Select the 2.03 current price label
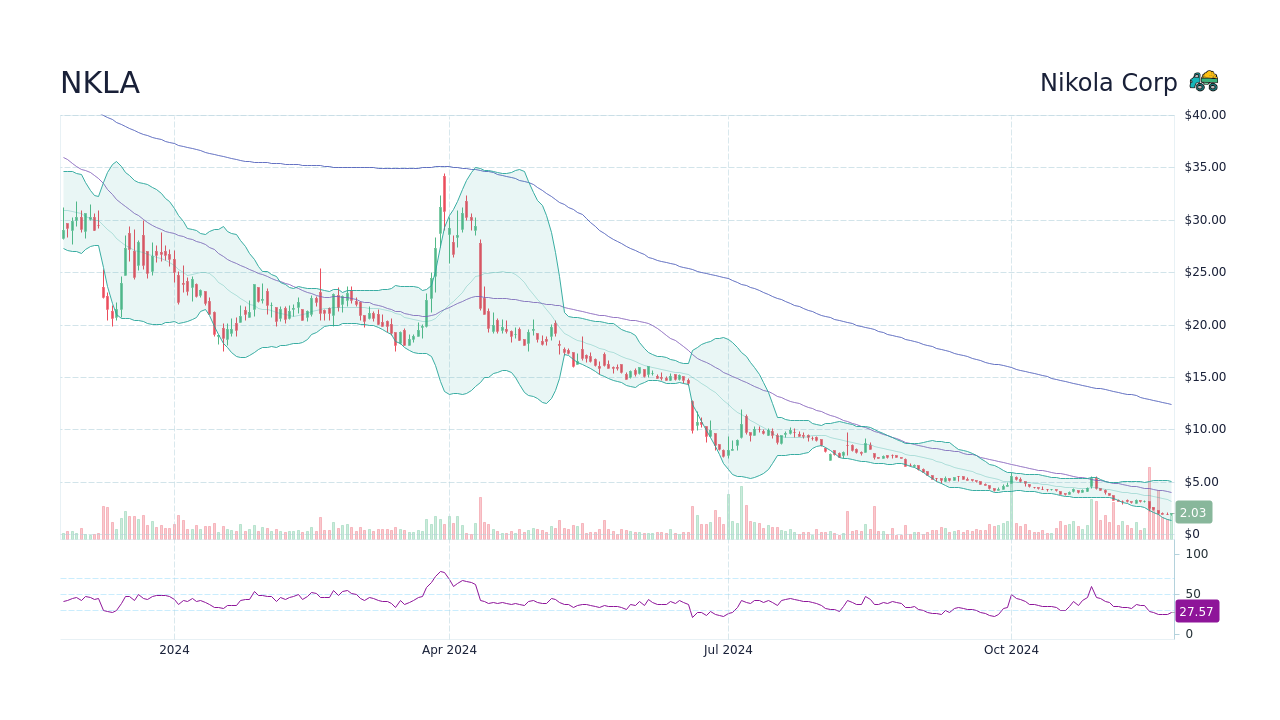This screenshot has width=1280, height=720. pos(1193,512)
